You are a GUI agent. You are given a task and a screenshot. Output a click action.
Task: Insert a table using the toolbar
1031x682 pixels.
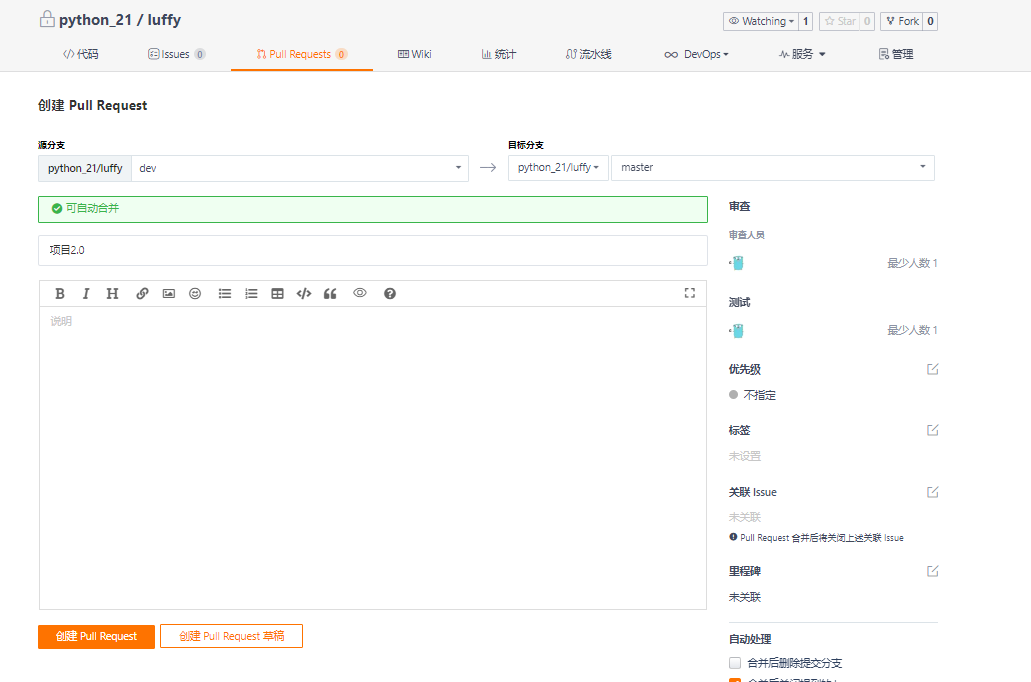[277, 293]
